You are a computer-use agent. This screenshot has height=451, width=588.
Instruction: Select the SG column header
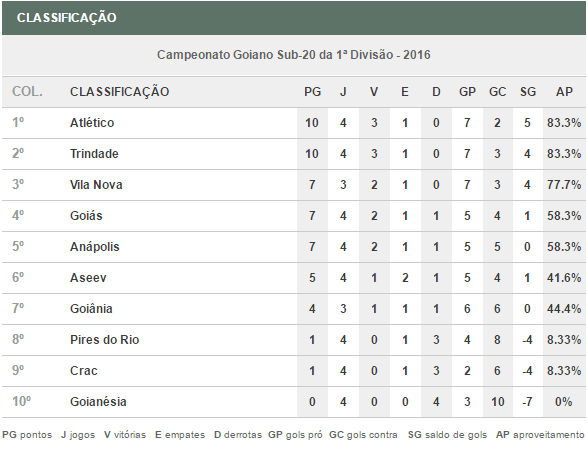click(x=528, y=92)
